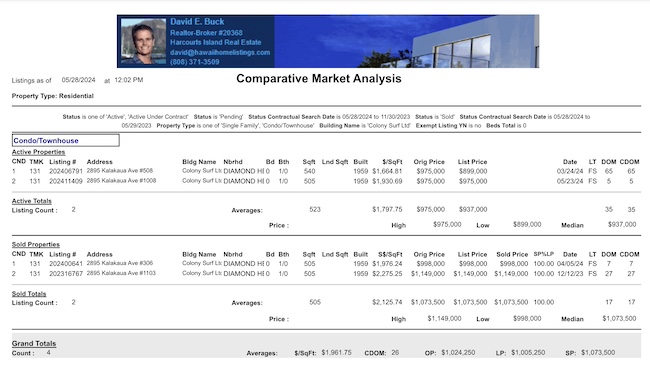Click the $1,930.69 price per sqft value

387,181
